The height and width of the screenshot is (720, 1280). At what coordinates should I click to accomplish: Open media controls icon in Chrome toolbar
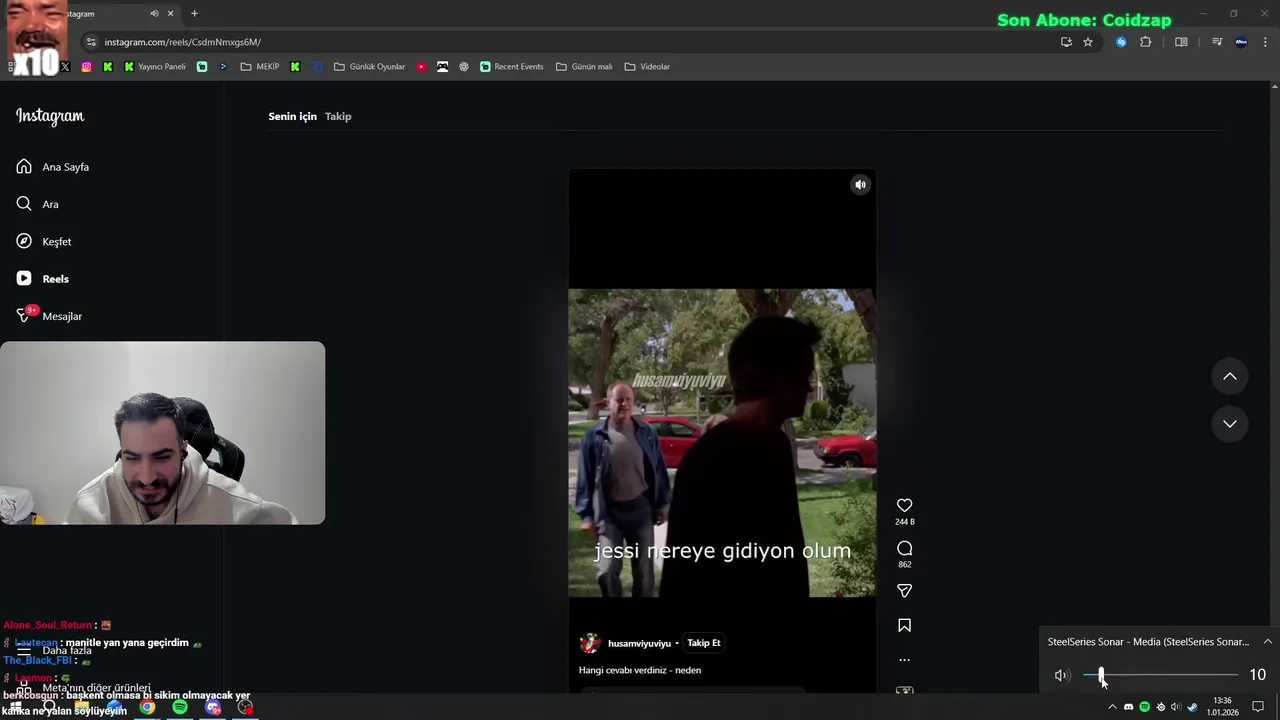tap(1217, 42)
